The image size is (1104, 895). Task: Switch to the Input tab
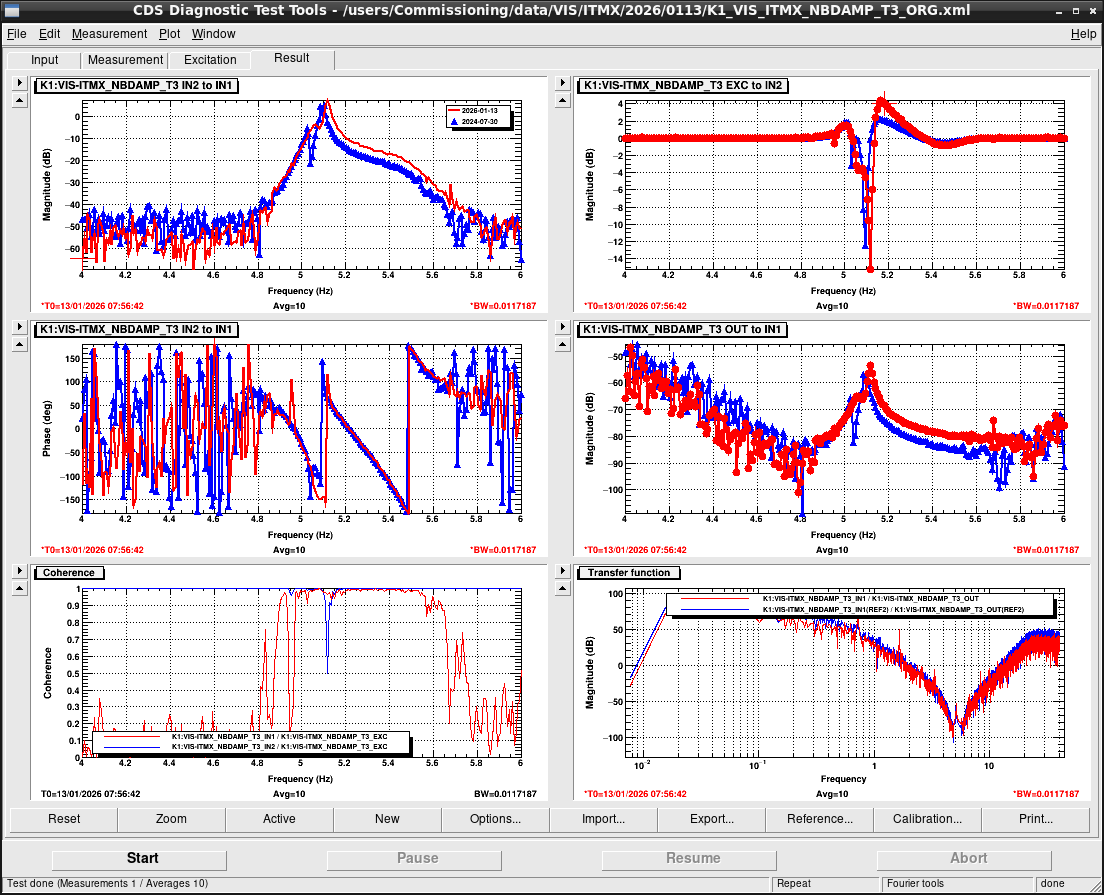point(44,60)
